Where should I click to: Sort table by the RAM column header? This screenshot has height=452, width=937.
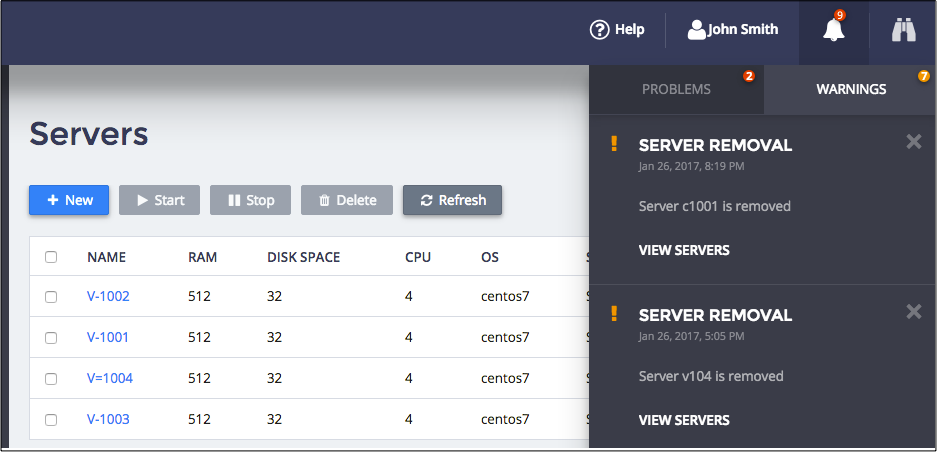click(x=201, y=257)
